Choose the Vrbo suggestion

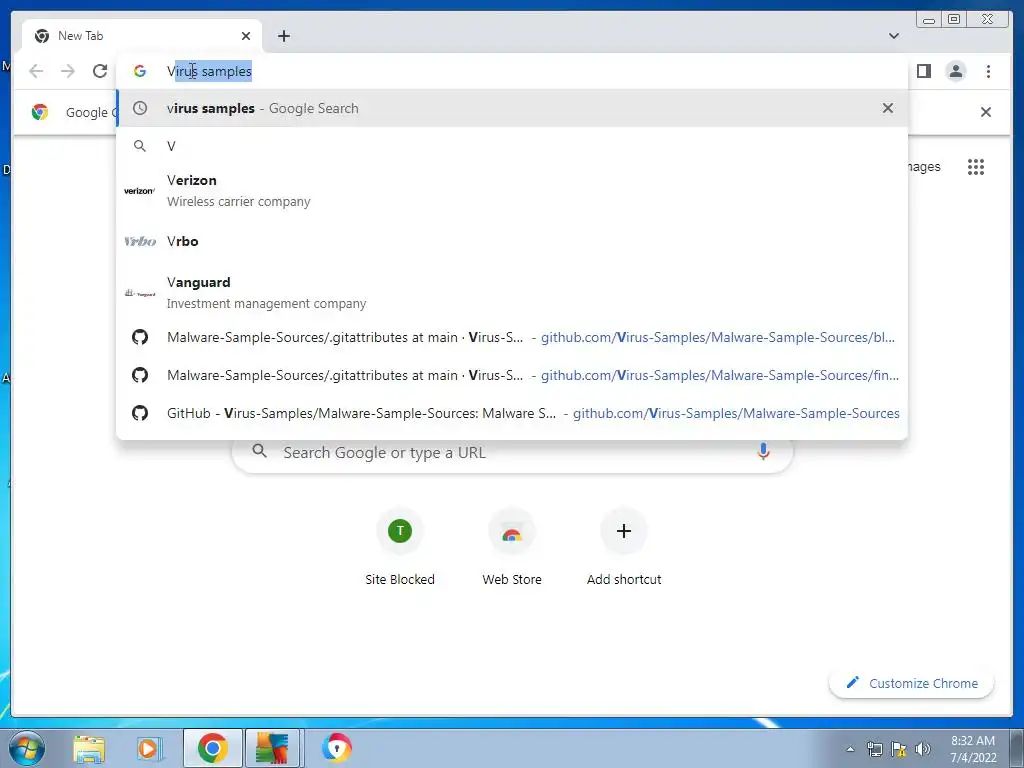coord(512,242)
